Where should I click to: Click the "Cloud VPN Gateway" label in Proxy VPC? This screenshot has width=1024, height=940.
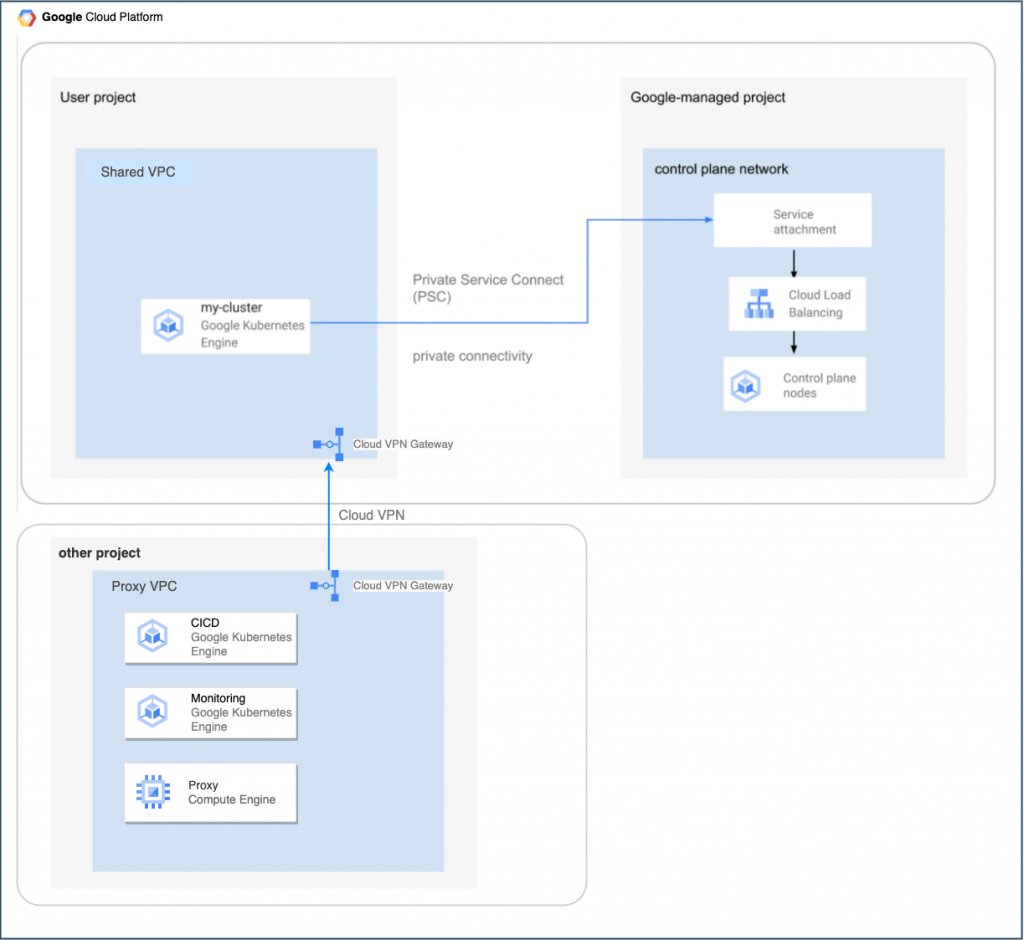pyautogui.click(x=403, y=585)
